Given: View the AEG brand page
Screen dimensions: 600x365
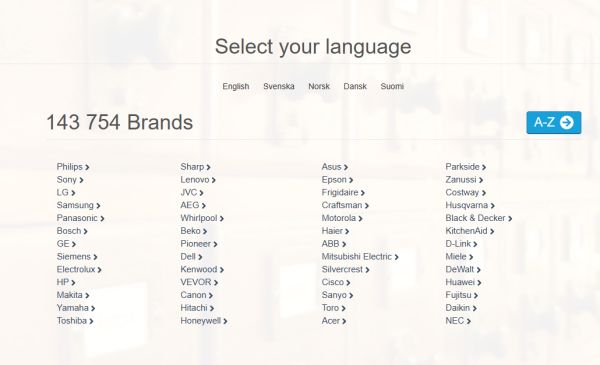Looking at the screenshot, I should point(193,205).
